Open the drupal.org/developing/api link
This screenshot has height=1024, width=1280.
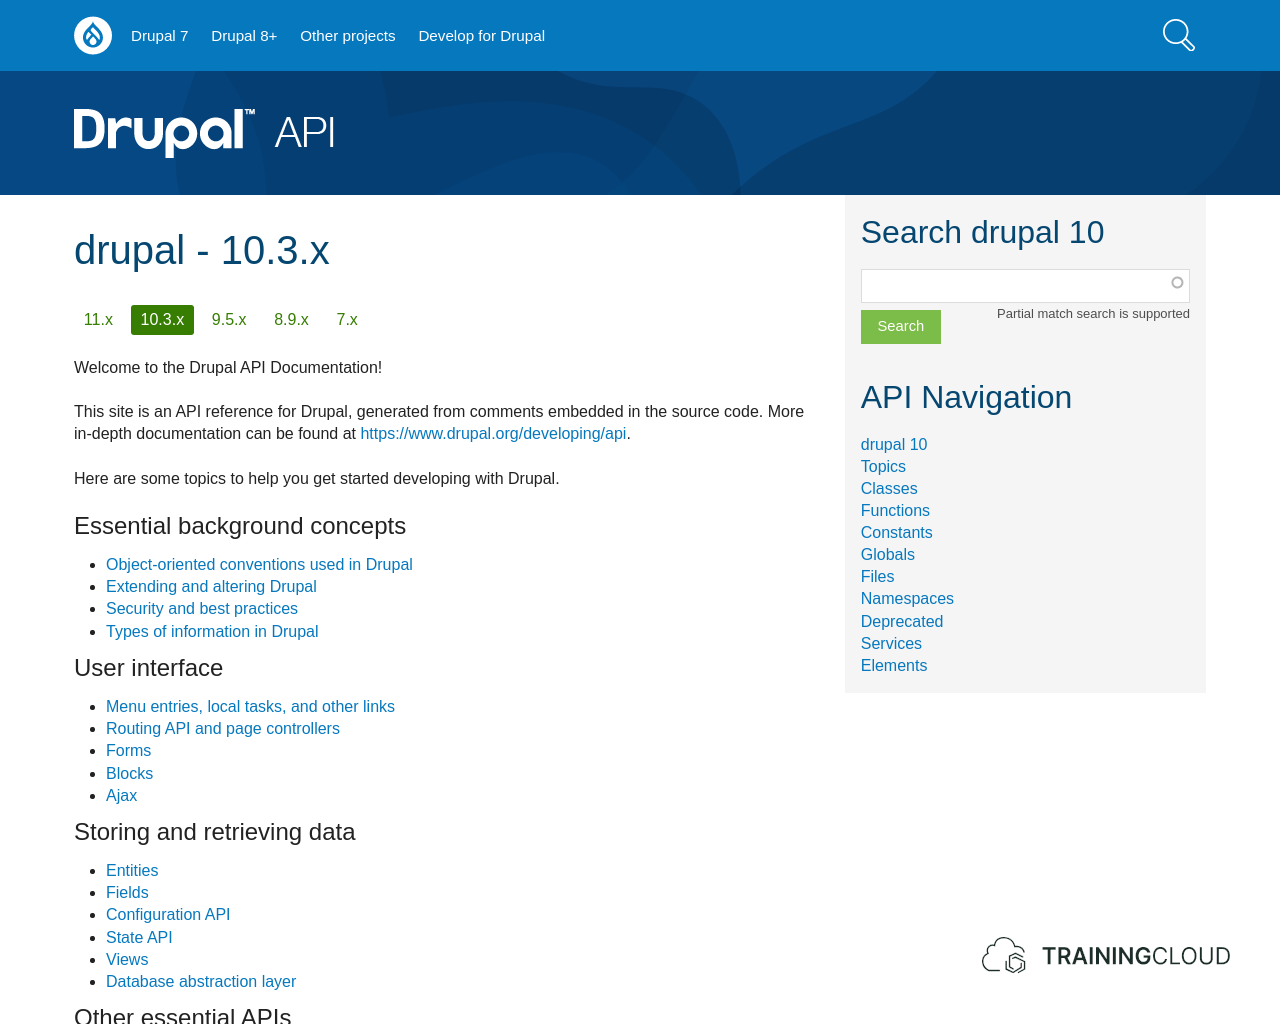(493, 434)
